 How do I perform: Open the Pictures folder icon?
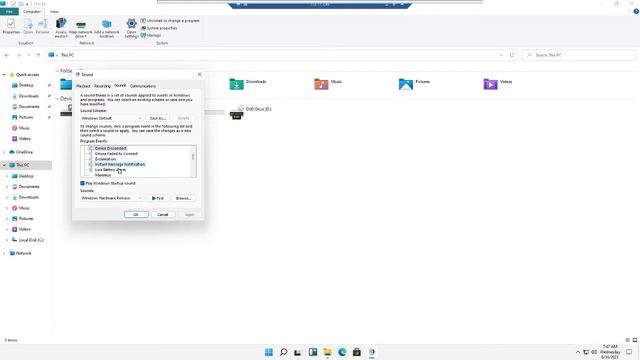pos(406,84)
